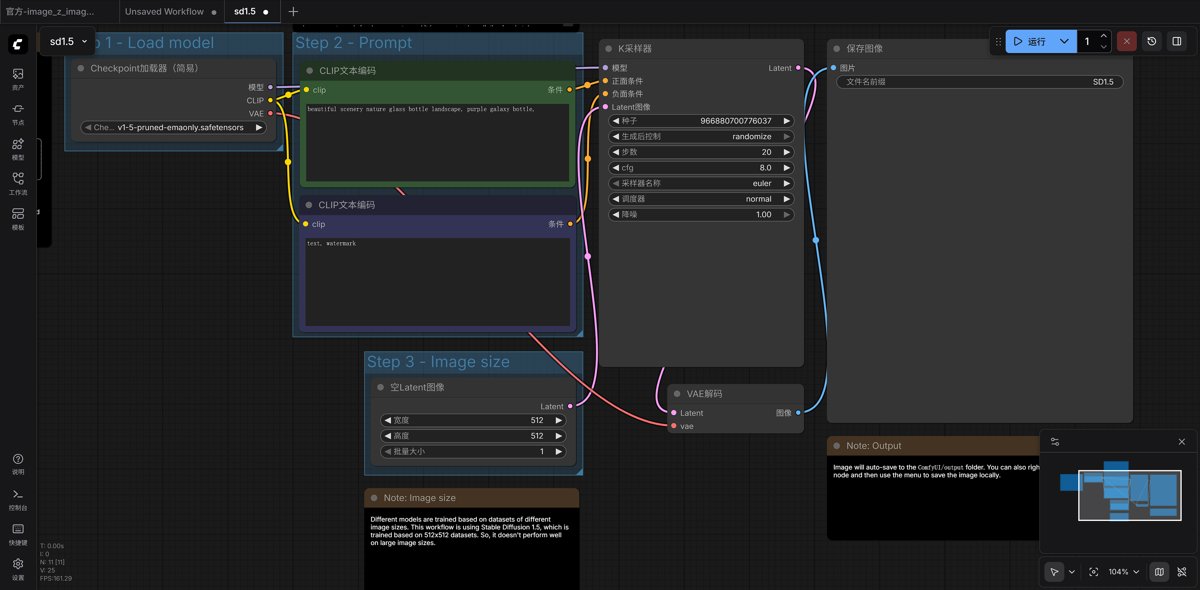Click the fit-view icon beside zoom percentage

[1093, 572]
